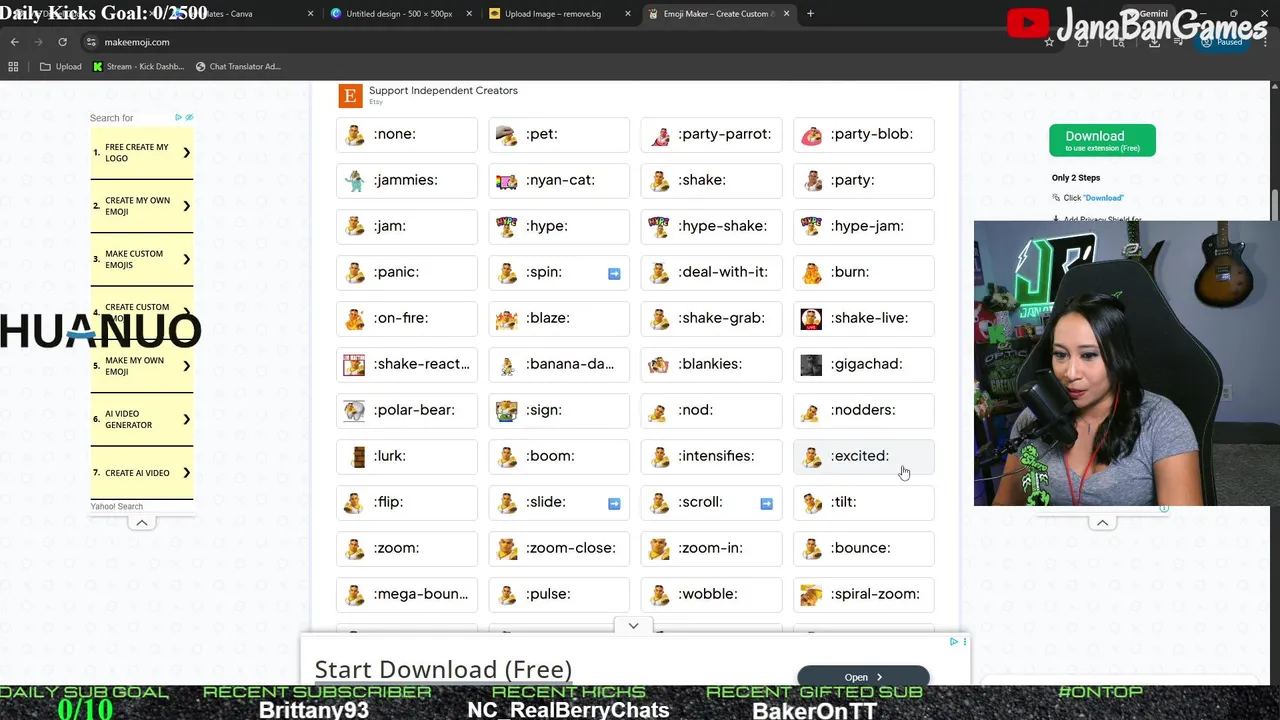Select the :nyan-cat: emoji
Viewport: 1280px width, 720px height.
click(559, 180)
